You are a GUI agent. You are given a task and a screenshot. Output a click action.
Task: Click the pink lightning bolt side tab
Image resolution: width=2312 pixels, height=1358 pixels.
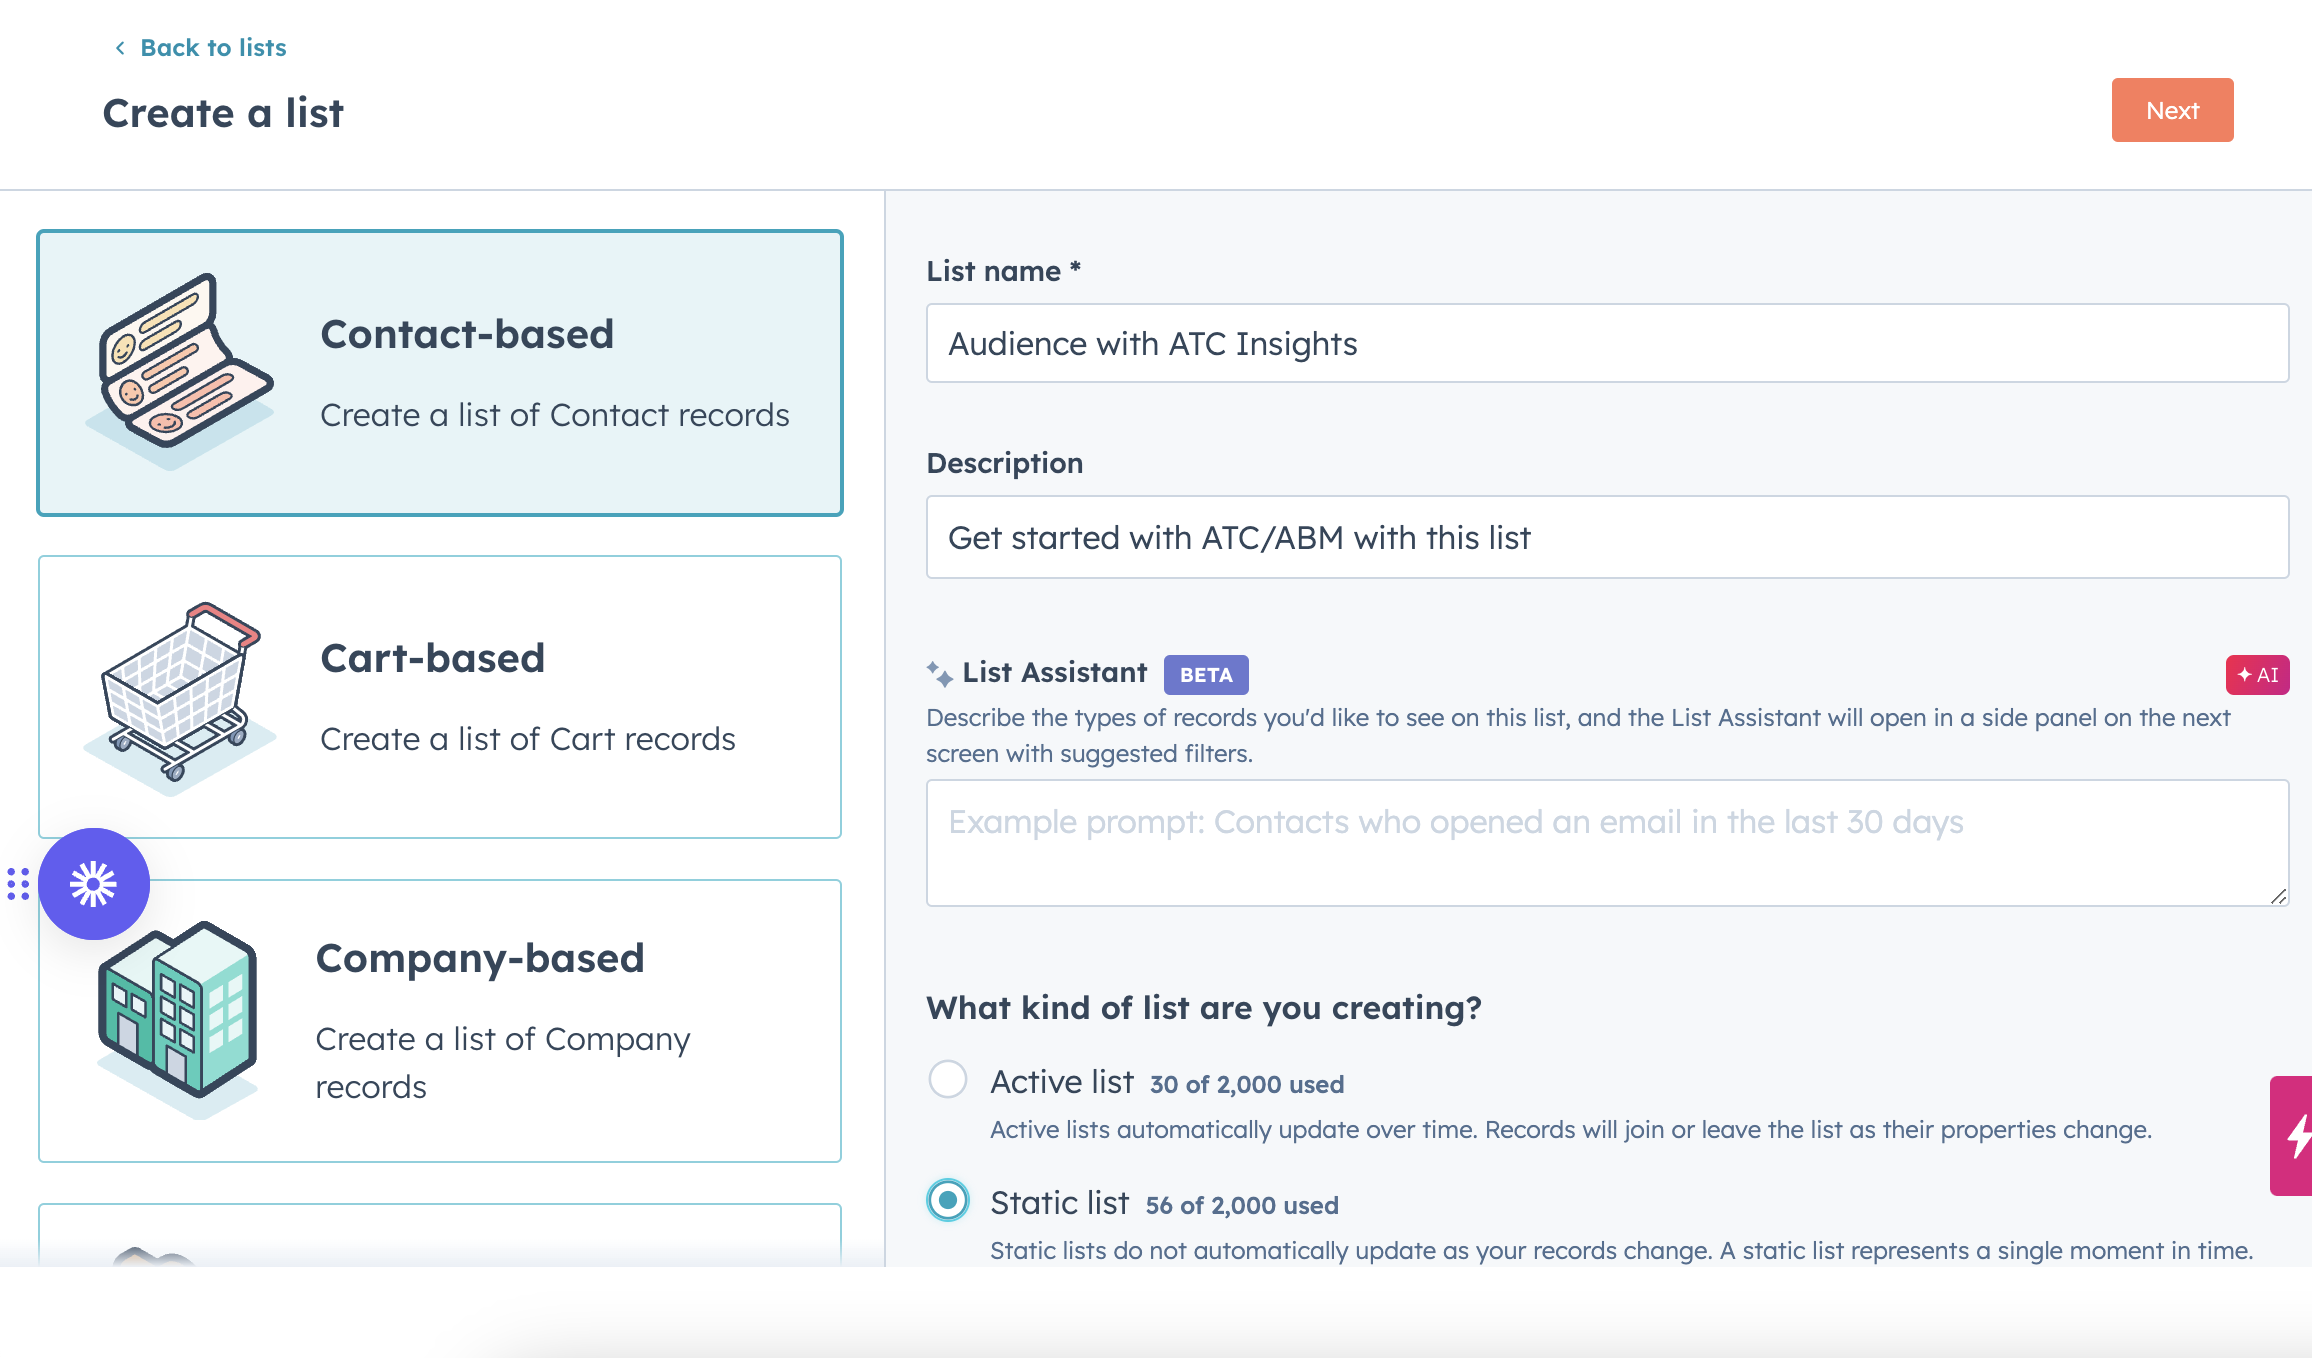click(x=2294, y=1136)
